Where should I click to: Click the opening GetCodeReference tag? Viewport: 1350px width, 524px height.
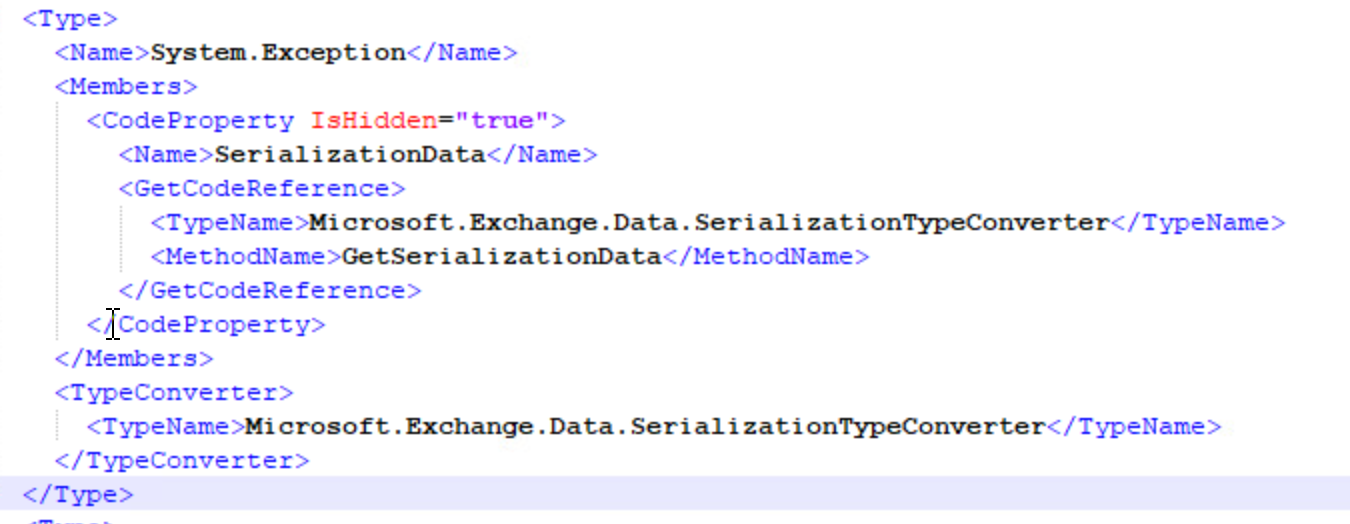[x=262, y=189]
